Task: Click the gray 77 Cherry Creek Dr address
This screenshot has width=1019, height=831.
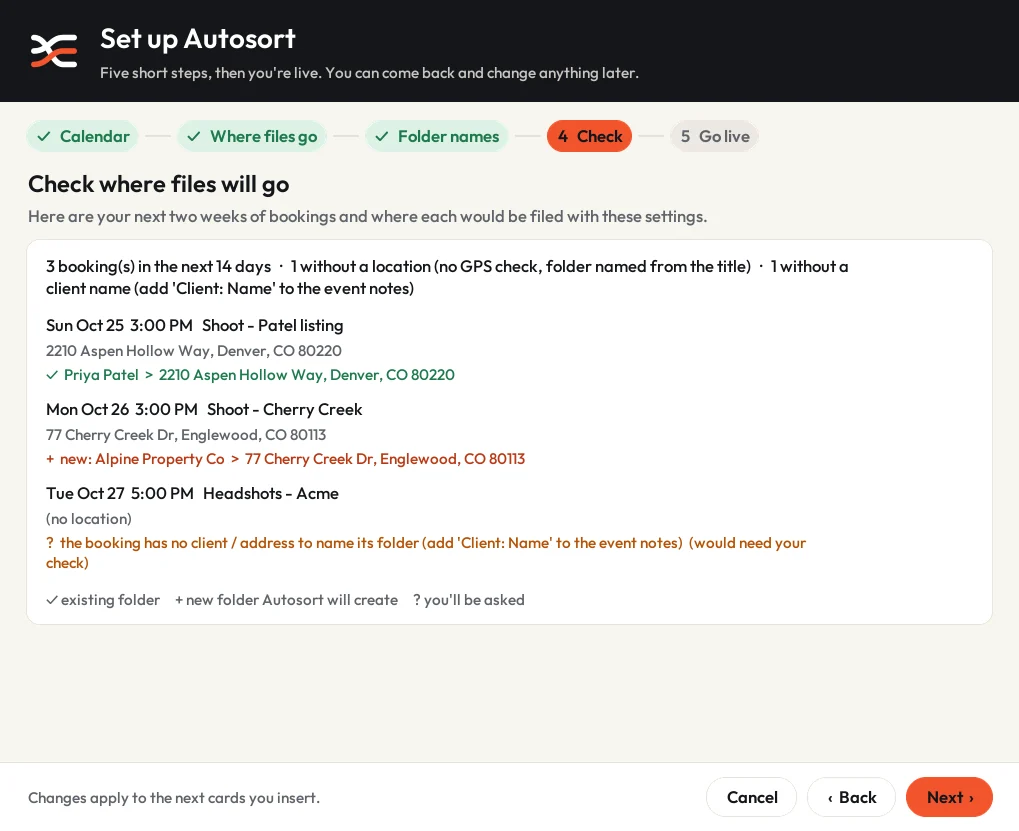Action: [186, 435]
